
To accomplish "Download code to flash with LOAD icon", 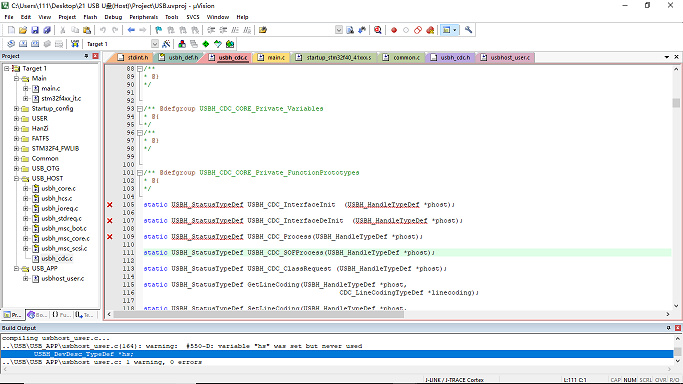I will [75, 44].
